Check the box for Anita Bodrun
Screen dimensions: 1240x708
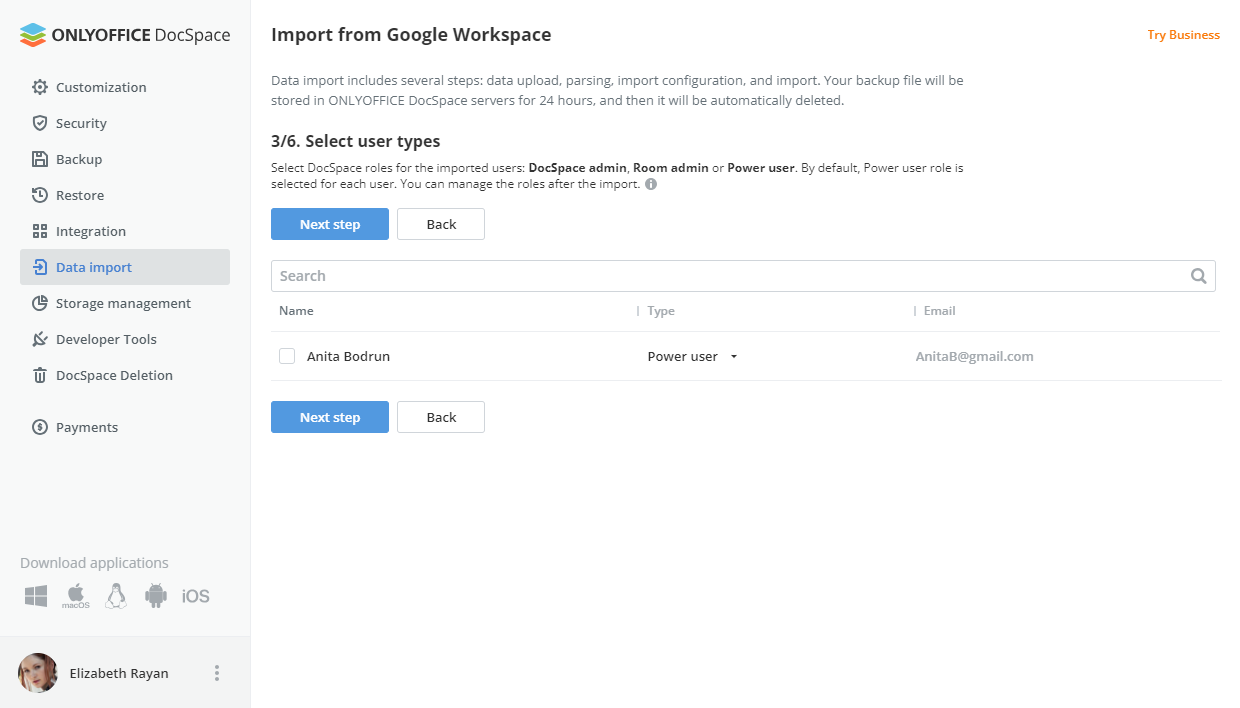[x=287, y=356]
